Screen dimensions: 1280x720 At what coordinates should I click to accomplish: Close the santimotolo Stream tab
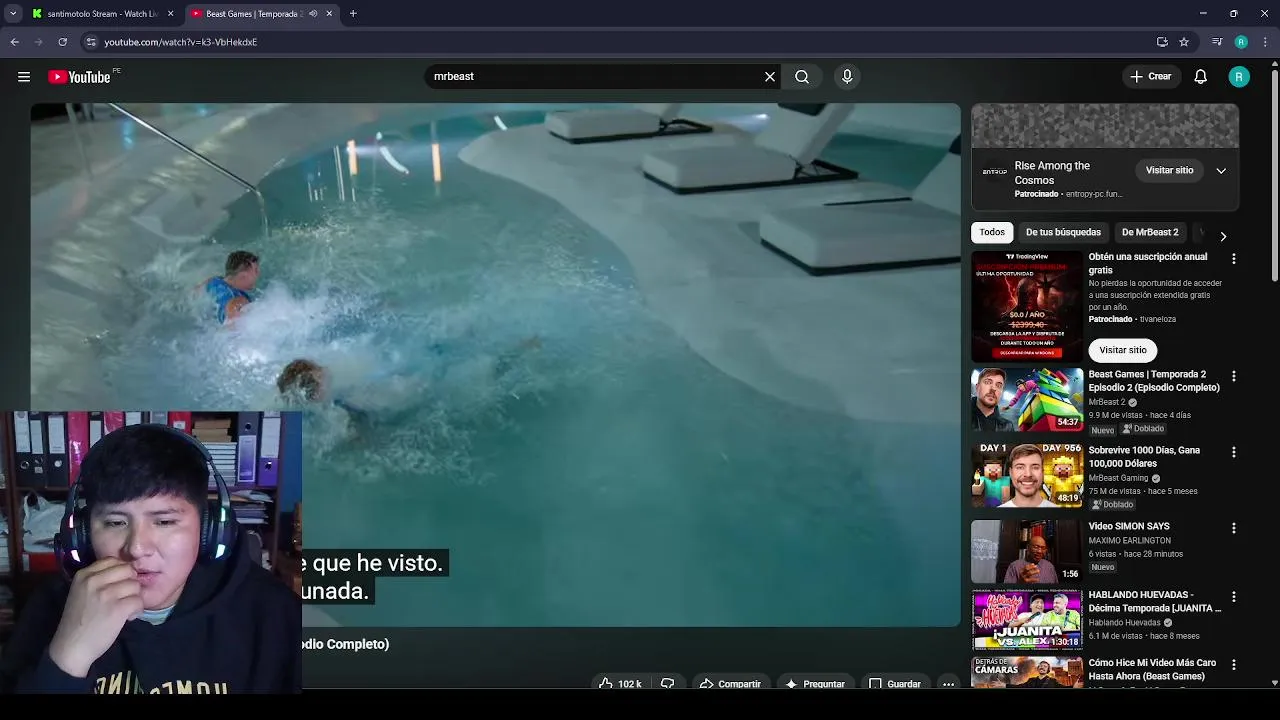[170, 14]
